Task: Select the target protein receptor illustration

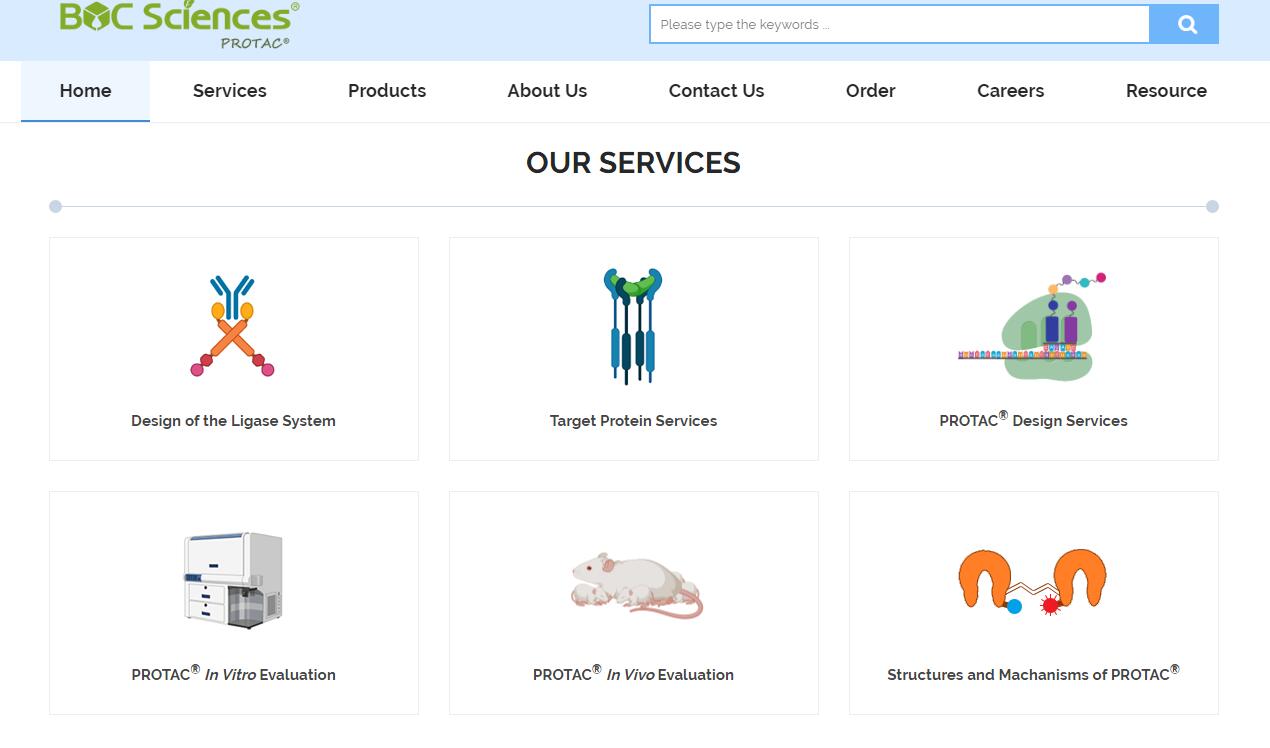Action: click(633, 325)
